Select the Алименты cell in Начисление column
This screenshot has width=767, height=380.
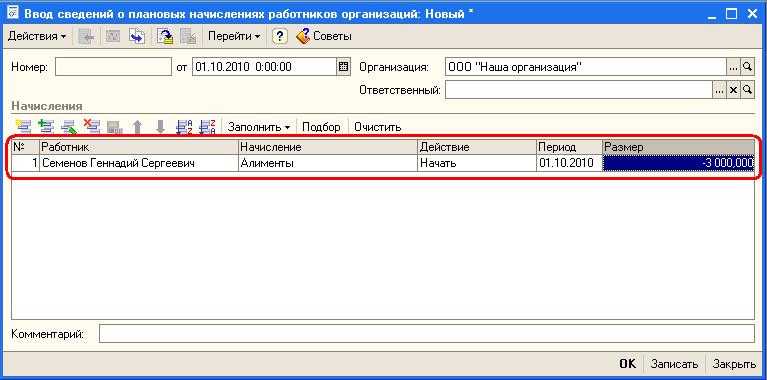[328, 163]
